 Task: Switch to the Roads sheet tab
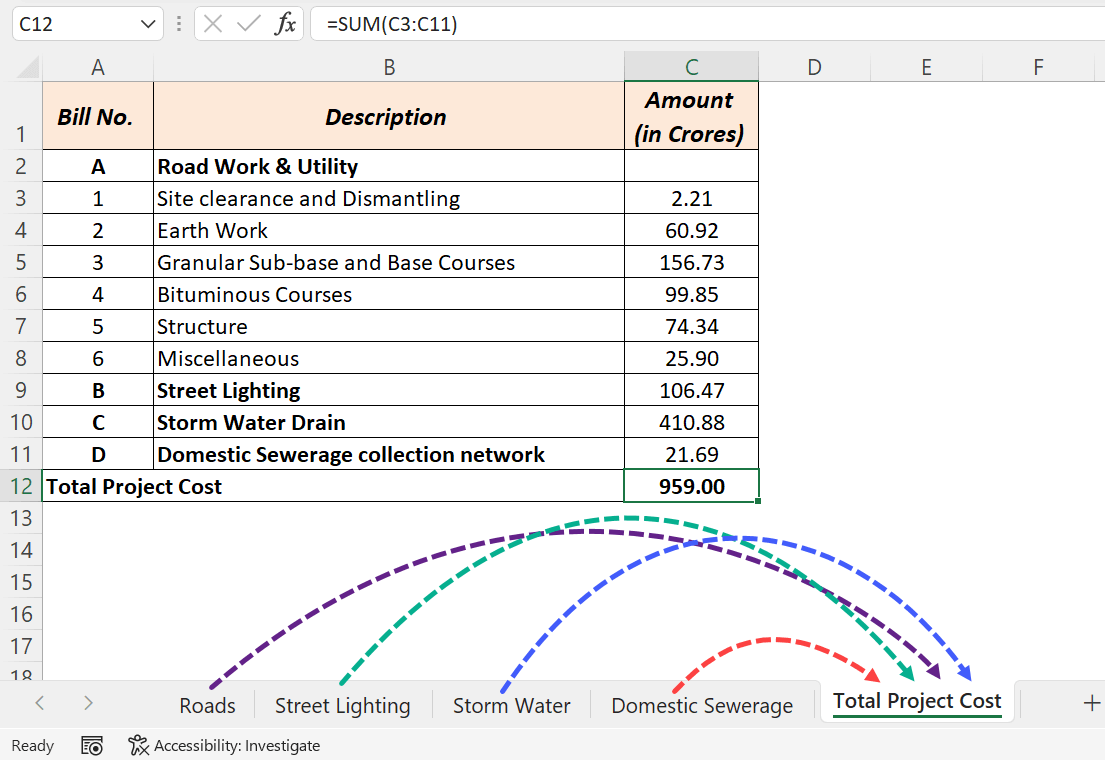[207, 705]
